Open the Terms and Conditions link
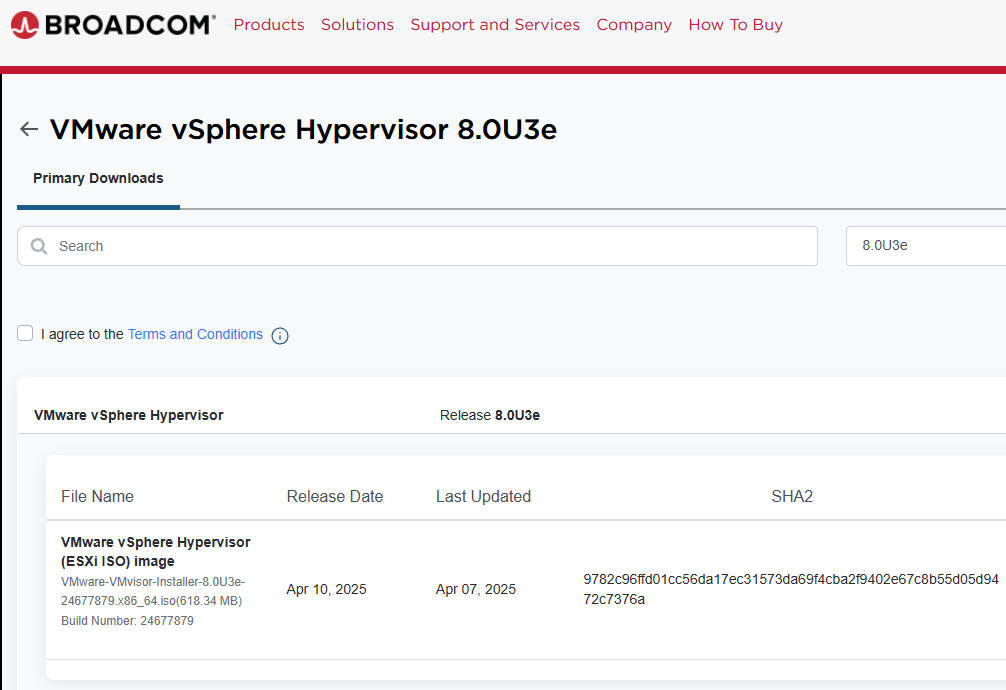This screenshot has width=1006, height=690. coord(195,333)
